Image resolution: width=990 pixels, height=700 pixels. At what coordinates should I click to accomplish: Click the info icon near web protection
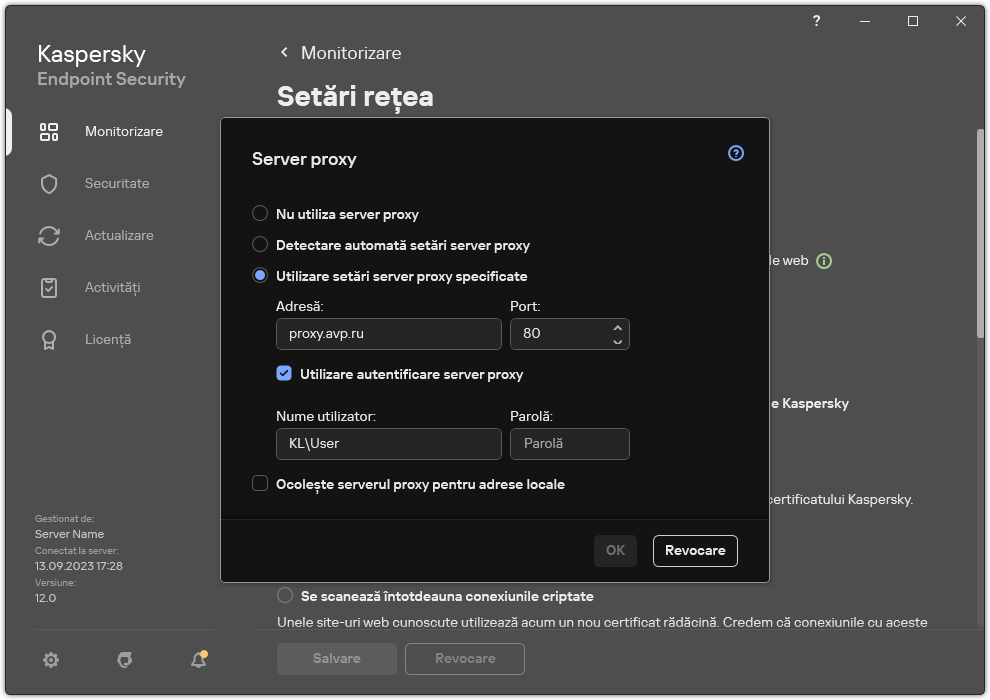tap(823, 260)
